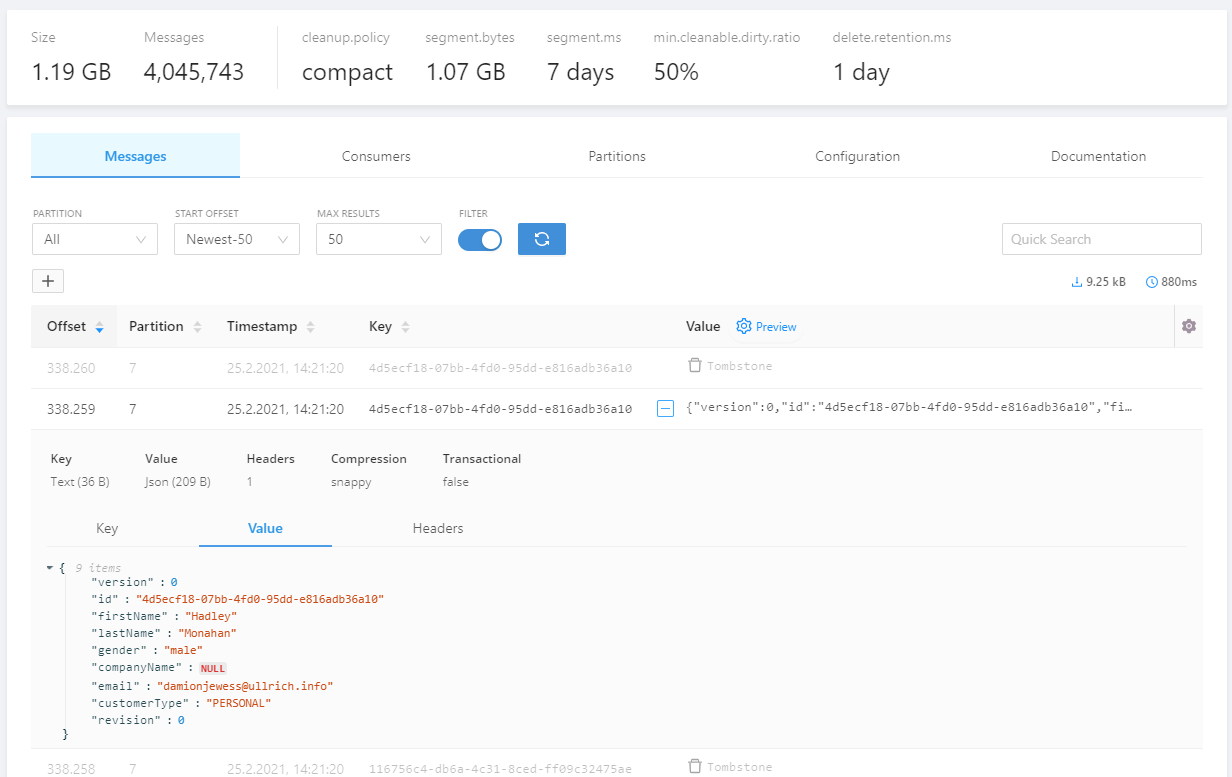Click the download icon next to 9.25 kB
The width and height of the screenshot is (1232, 777).
click(x=1076, y=282)
